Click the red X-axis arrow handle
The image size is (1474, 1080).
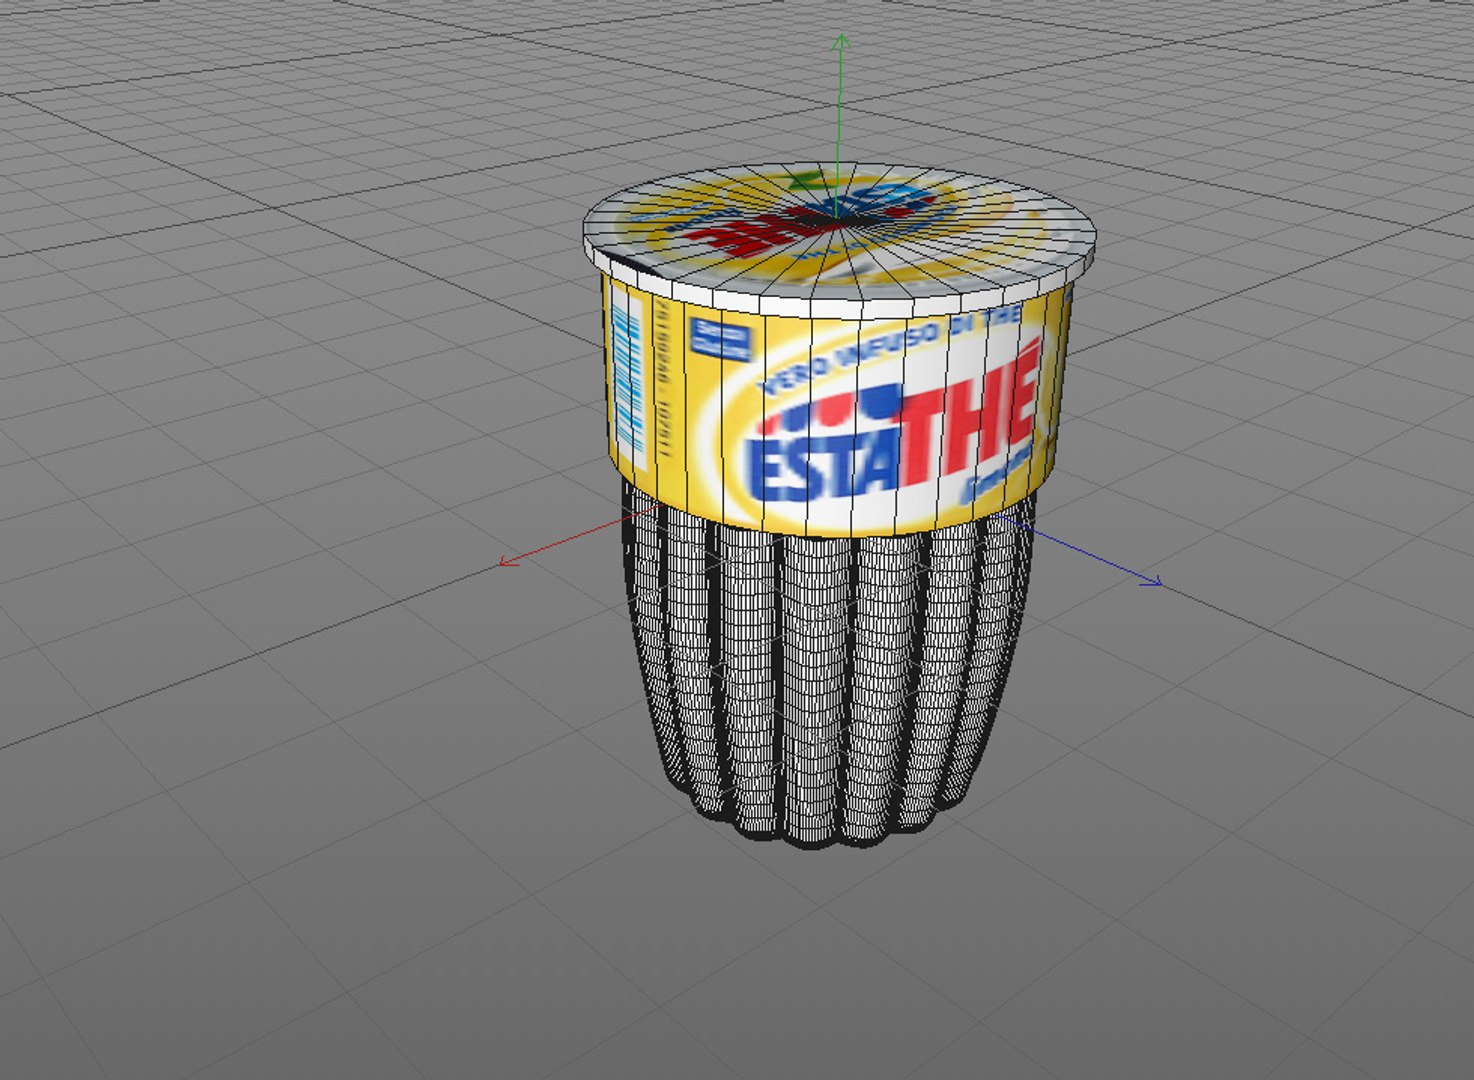click(507, 562)
